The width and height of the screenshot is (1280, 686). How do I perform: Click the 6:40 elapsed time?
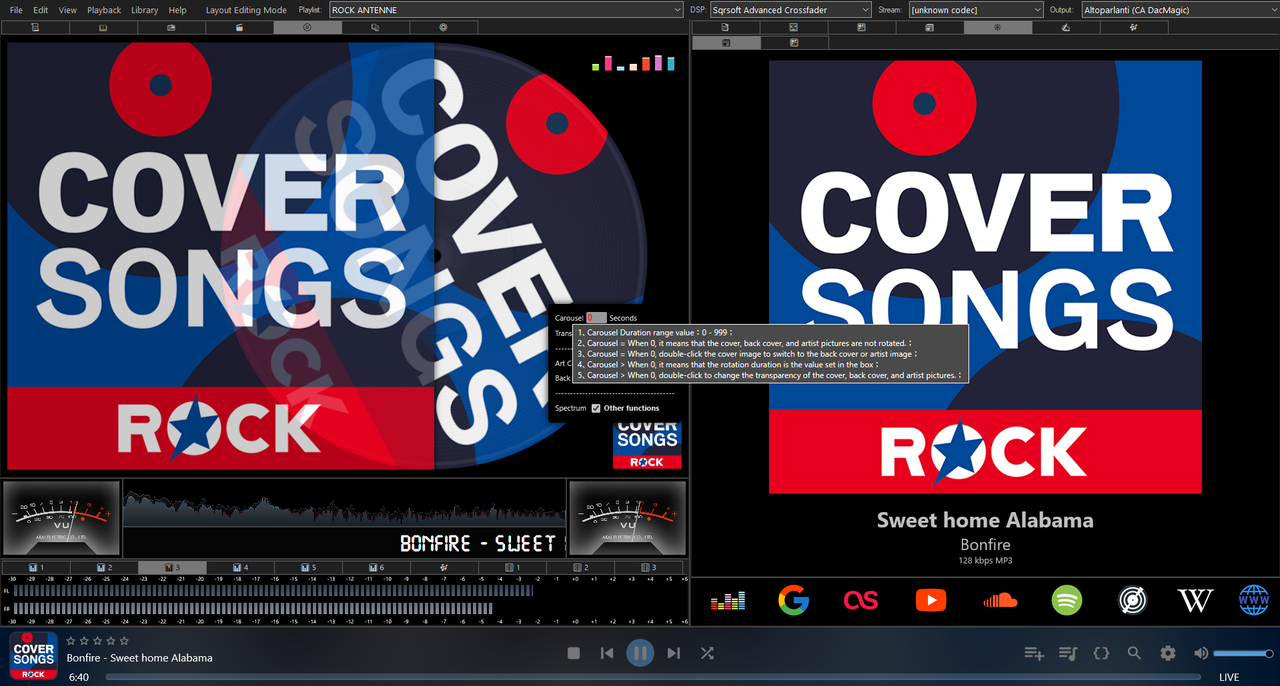79,677
